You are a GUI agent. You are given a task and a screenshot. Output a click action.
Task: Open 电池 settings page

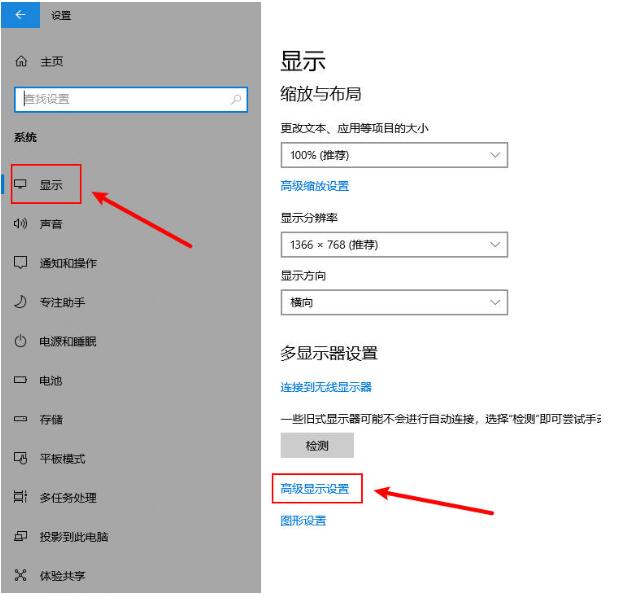(51, 380)
